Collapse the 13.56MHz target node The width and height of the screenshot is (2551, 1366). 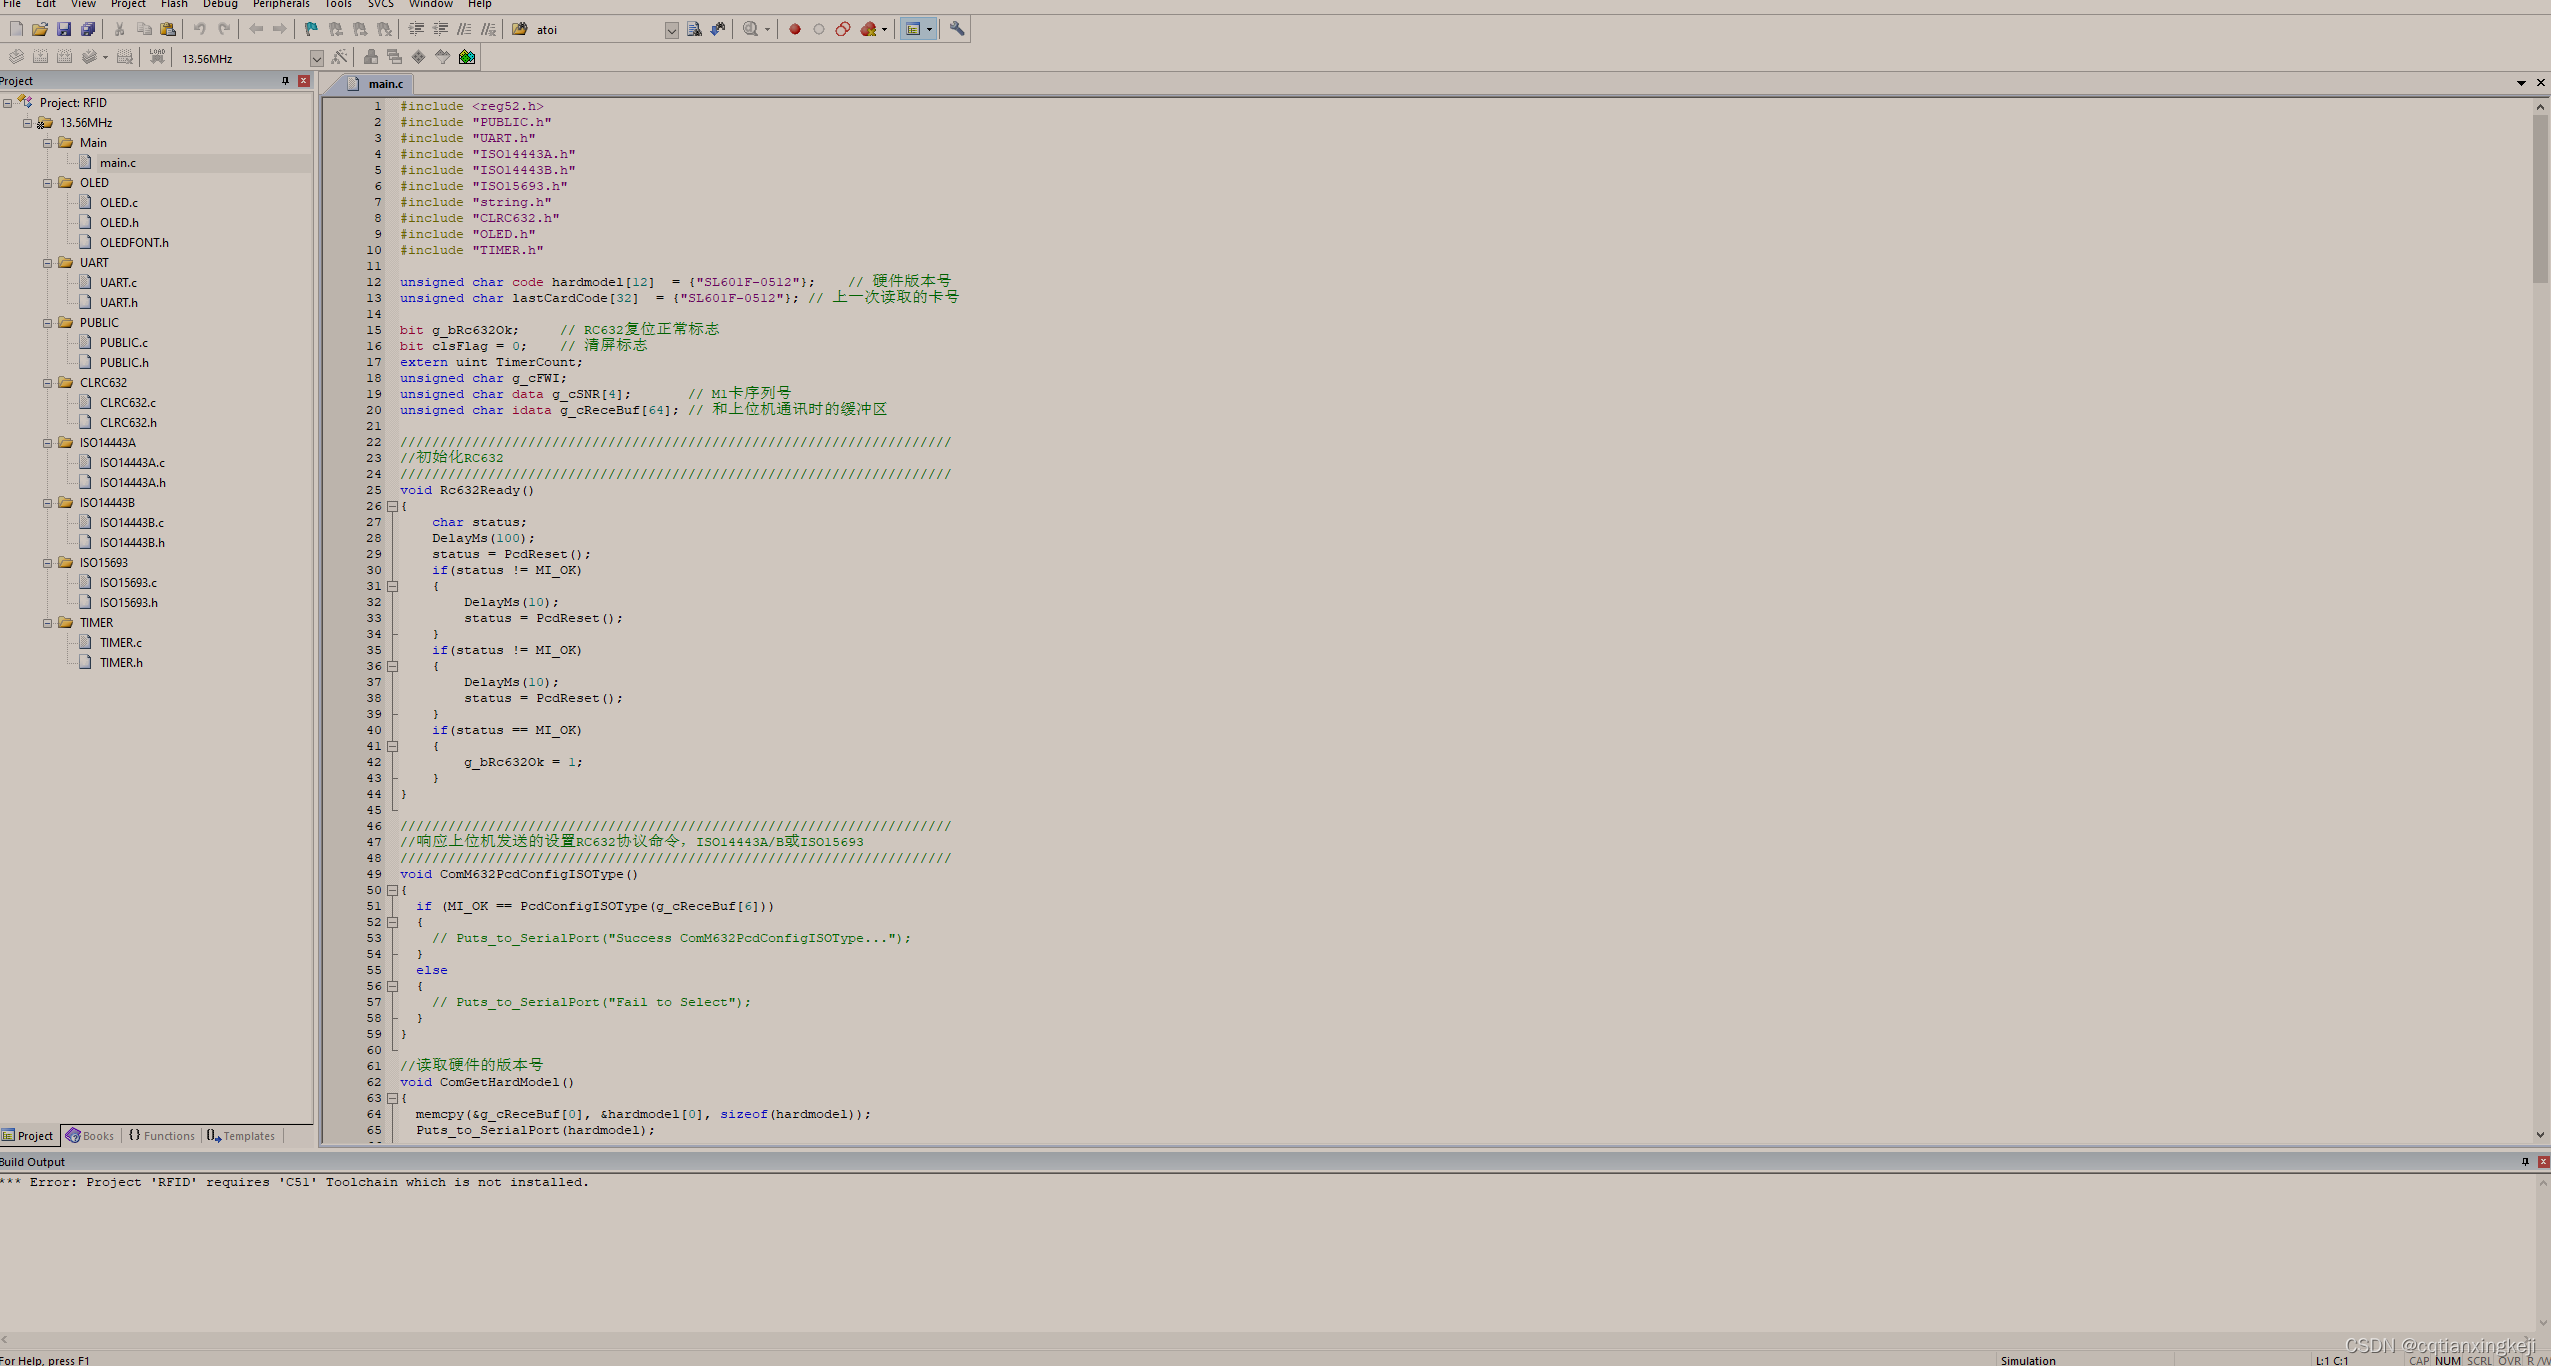pyautogui.click(x=27, y=123)
